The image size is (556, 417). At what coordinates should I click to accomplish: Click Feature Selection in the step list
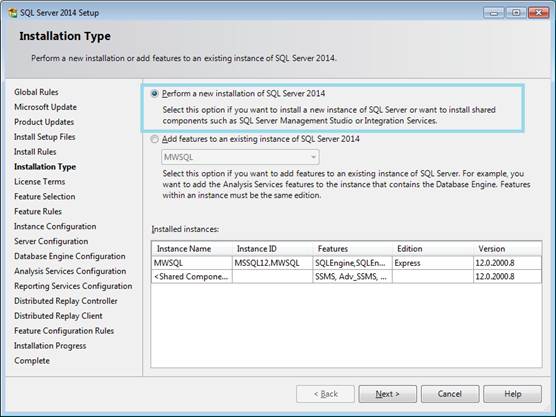(x=45, y=196)
